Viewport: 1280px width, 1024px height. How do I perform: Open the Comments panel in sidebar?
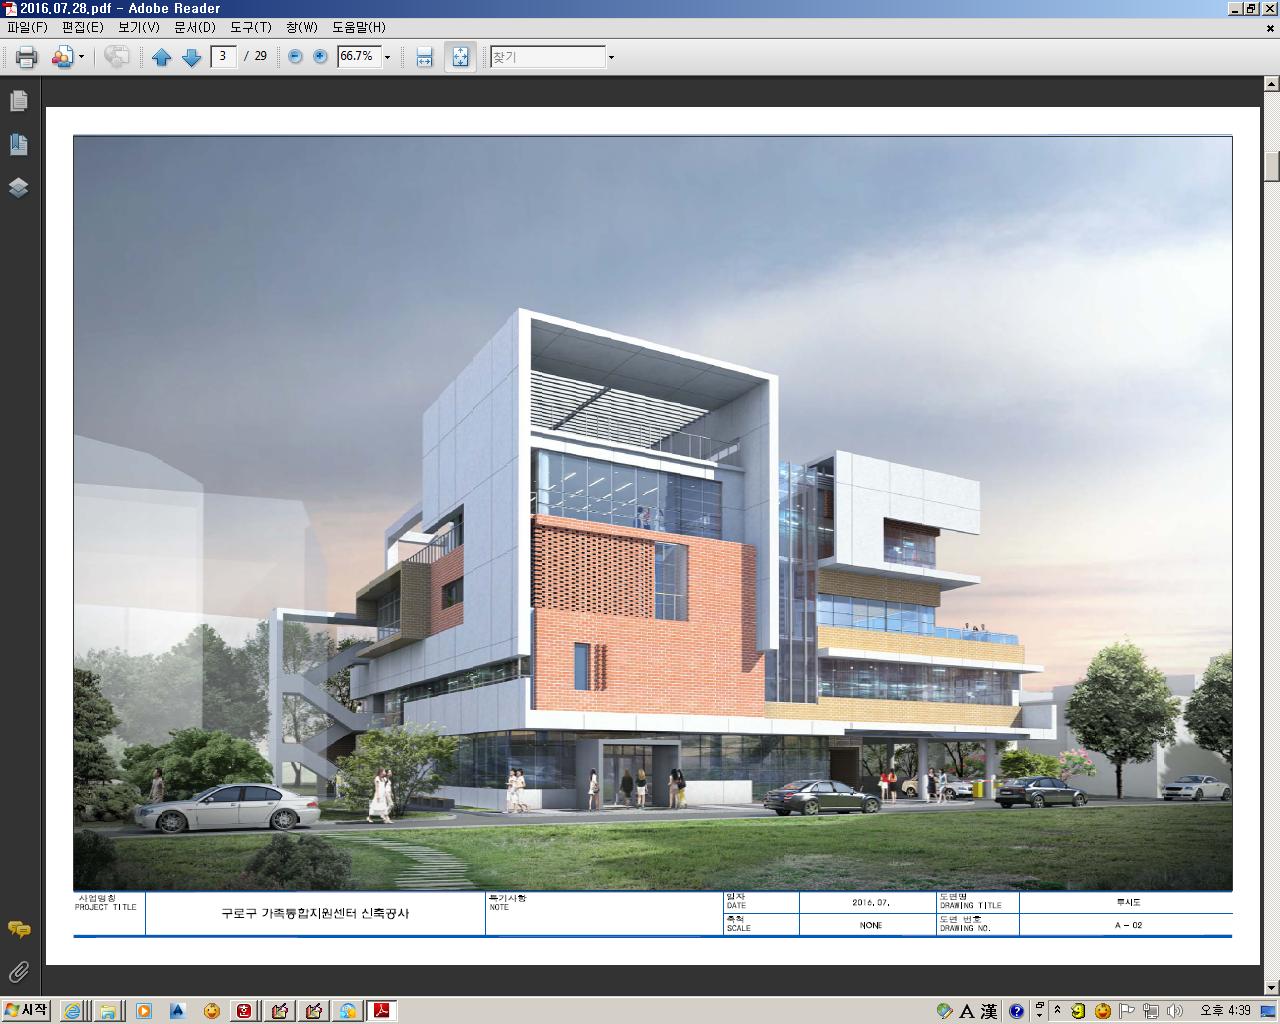point(18,929)
